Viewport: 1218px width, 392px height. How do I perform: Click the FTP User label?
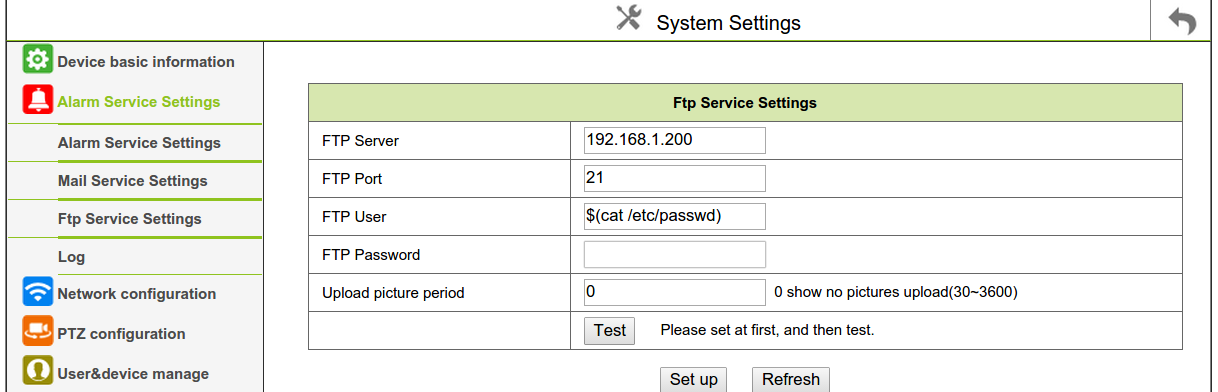[x=354, y=217]
